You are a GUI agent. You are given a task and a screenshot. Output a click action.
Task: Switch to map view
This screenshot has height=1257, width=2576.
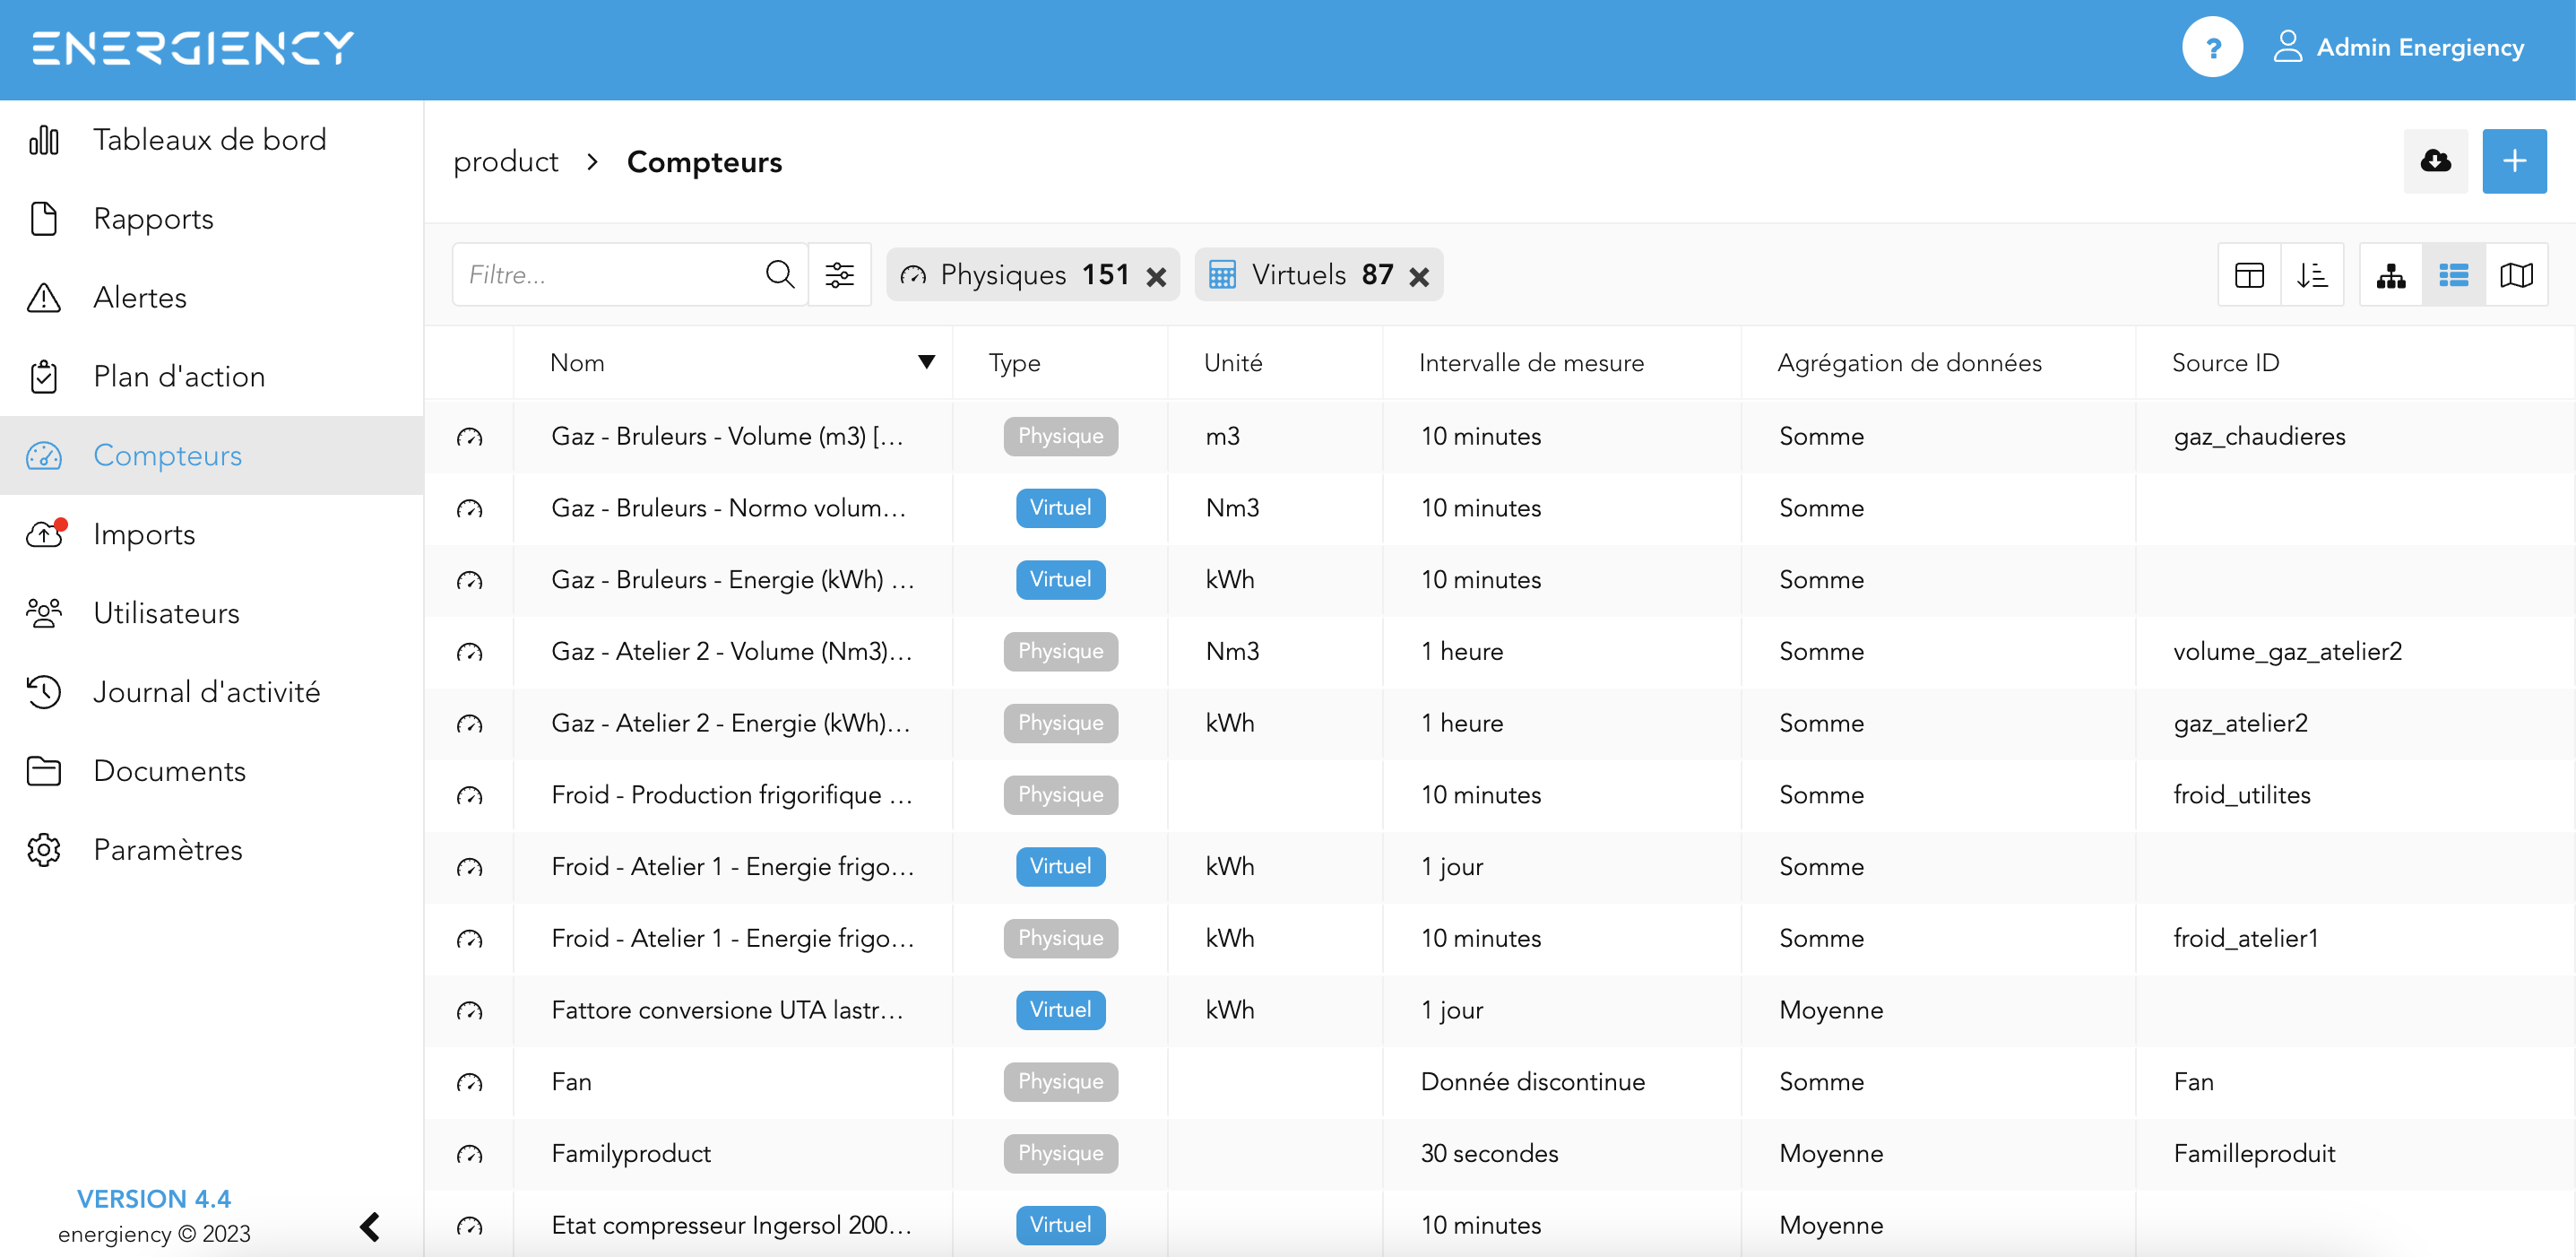(2516, 274)
